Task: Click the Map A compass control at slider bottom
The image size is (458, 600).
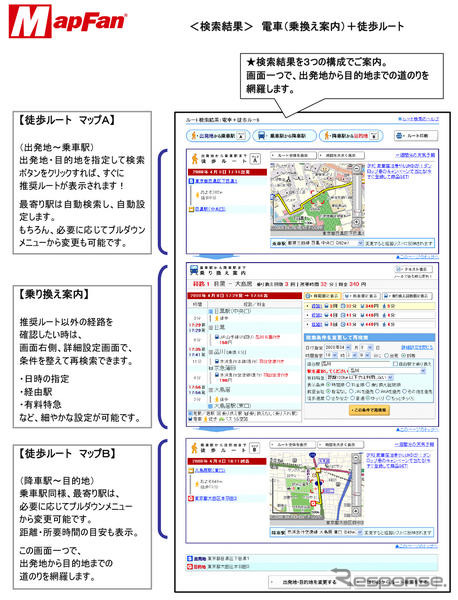Action: coord(357,222)
